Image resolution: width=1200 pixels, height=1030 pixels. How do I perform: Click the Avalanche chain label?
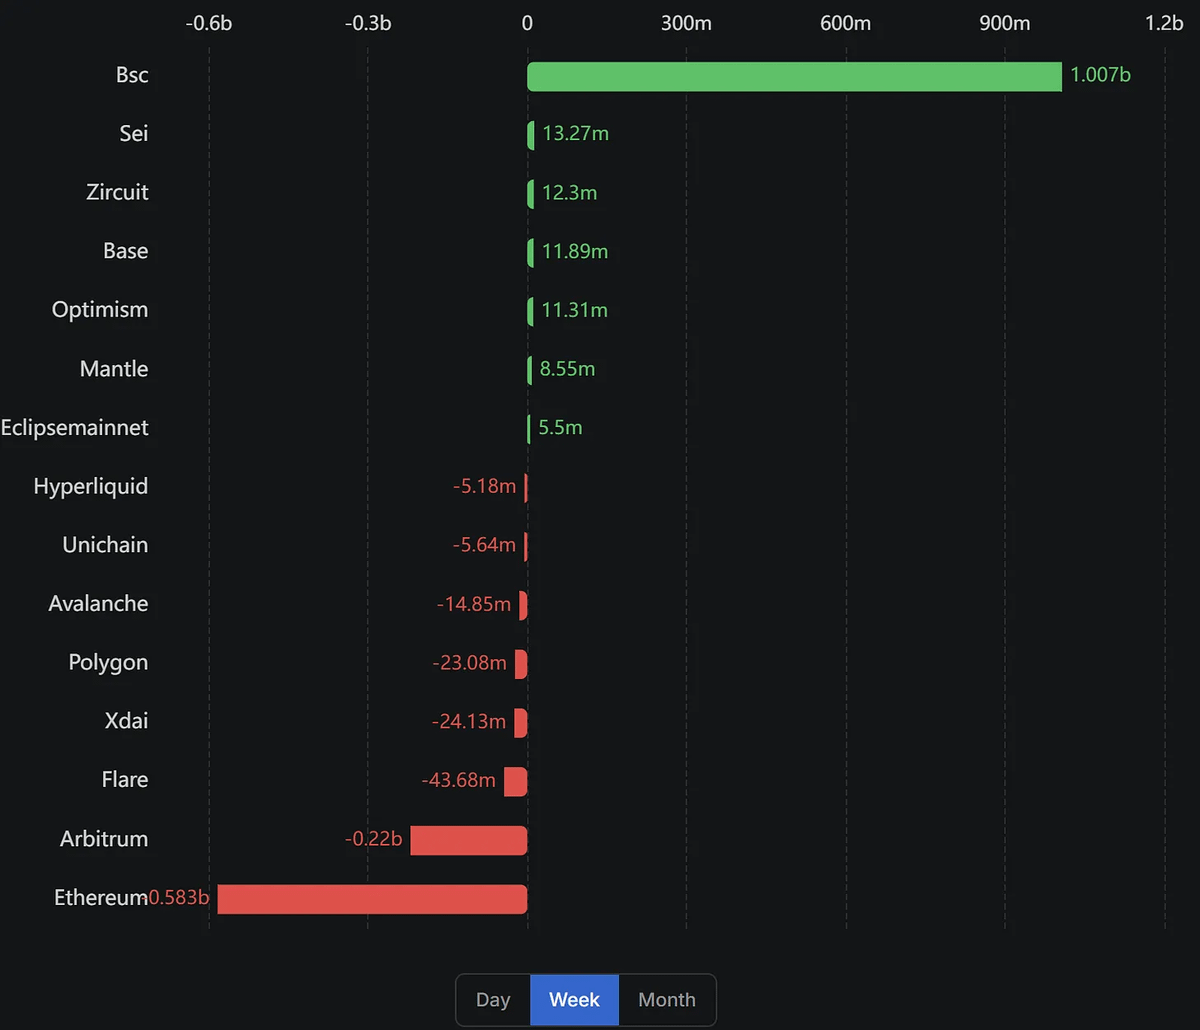pyautogui.click(x=98, y=604)
